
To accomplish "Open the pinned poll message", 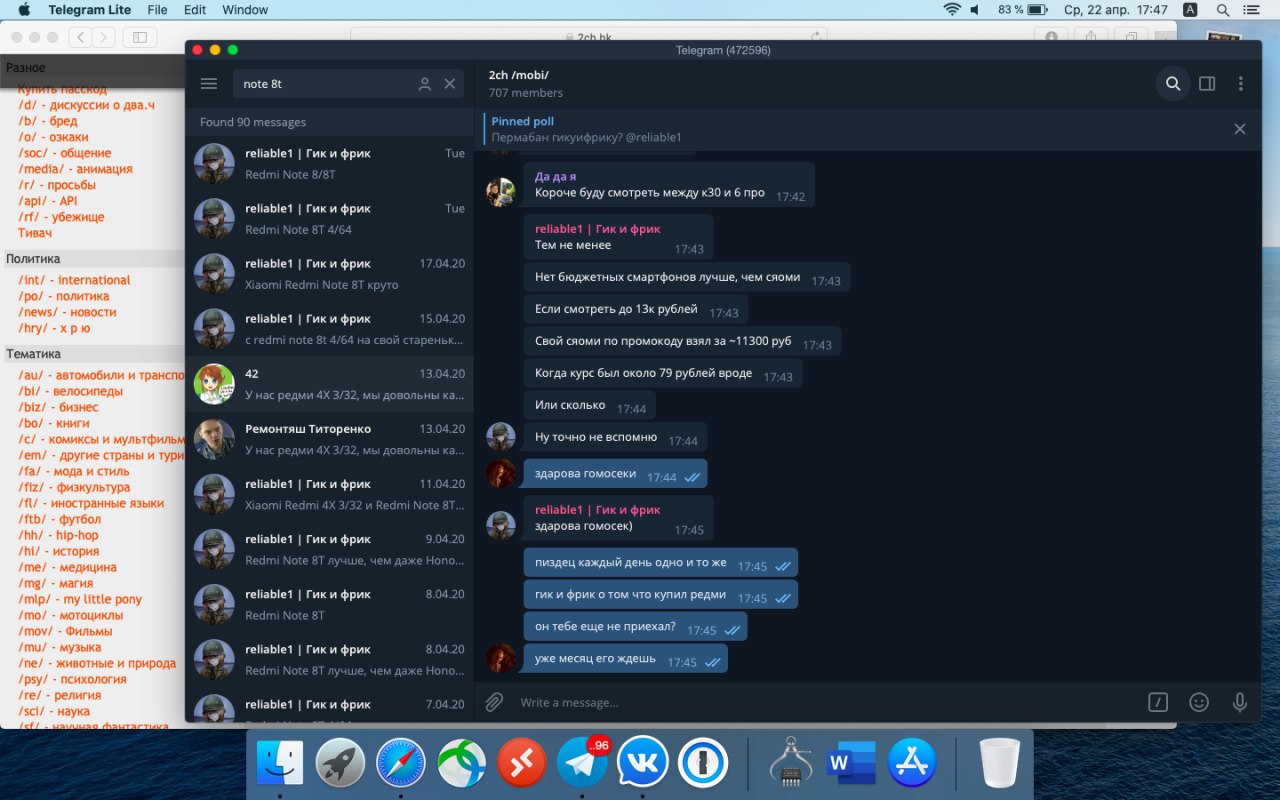I will click(x=850, y=129).
